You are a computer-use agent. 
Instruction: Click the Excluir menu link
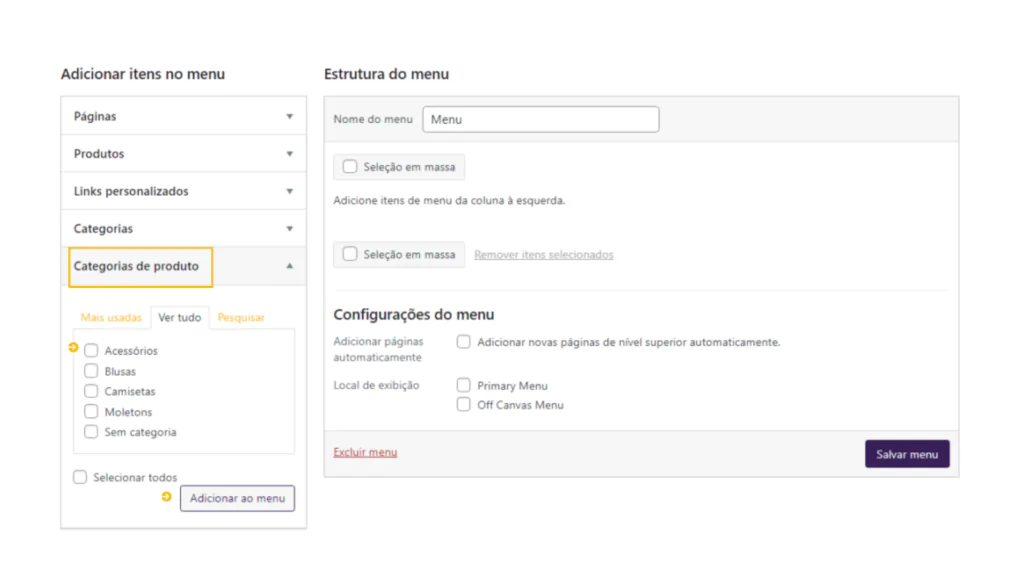coord(365,452)
